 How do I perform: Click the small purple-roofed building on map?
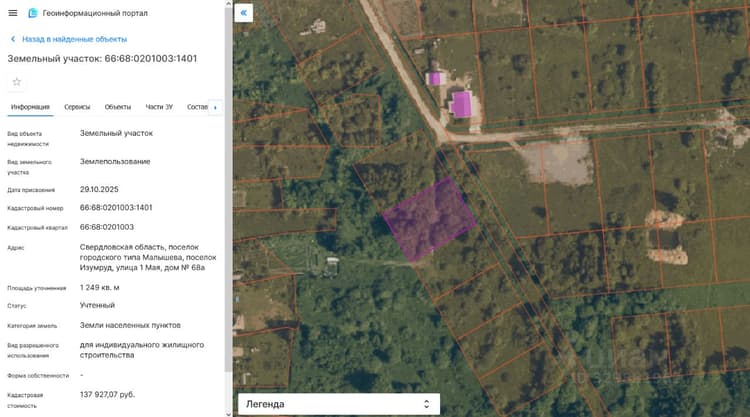435,78
